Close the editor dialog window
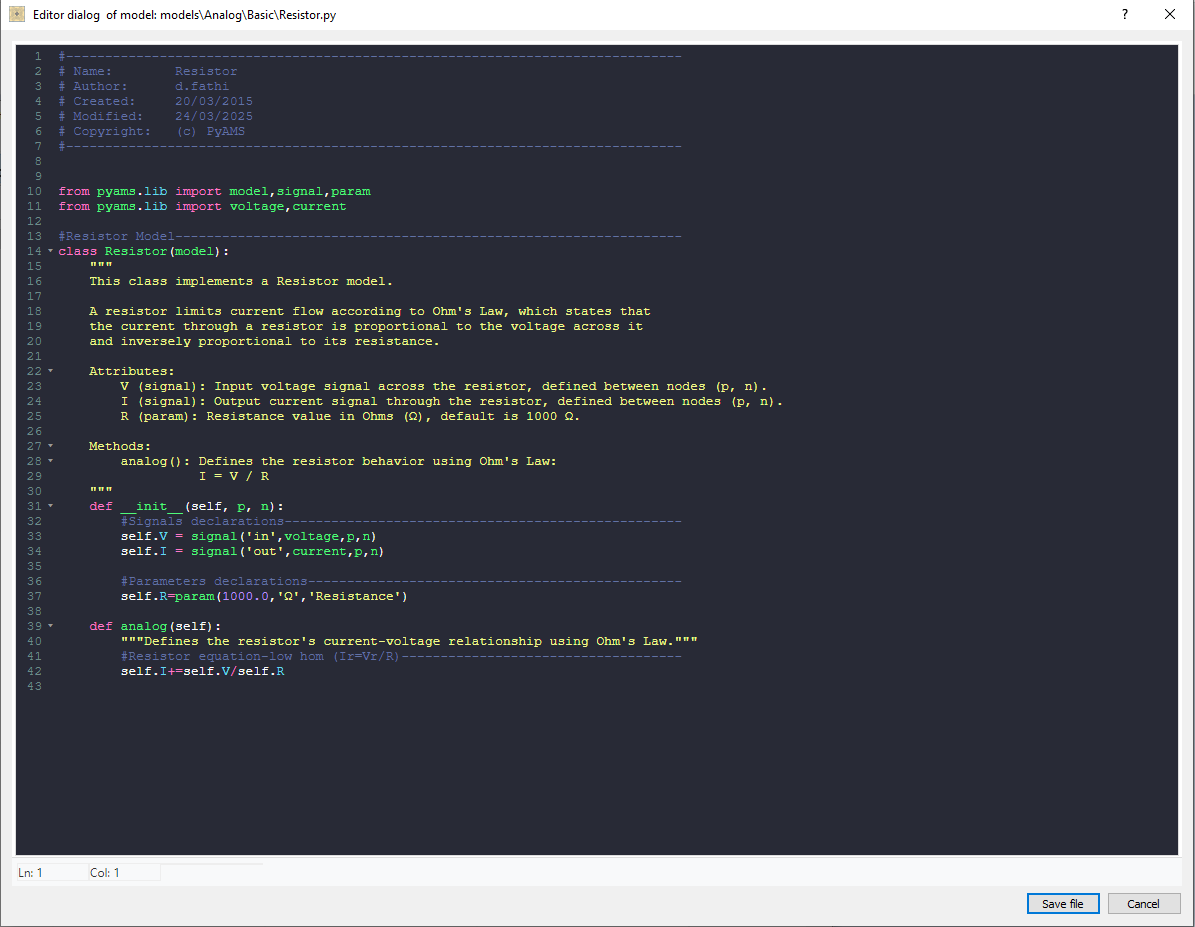This screenshot has width=1195, height=927. pos(1170,15)
